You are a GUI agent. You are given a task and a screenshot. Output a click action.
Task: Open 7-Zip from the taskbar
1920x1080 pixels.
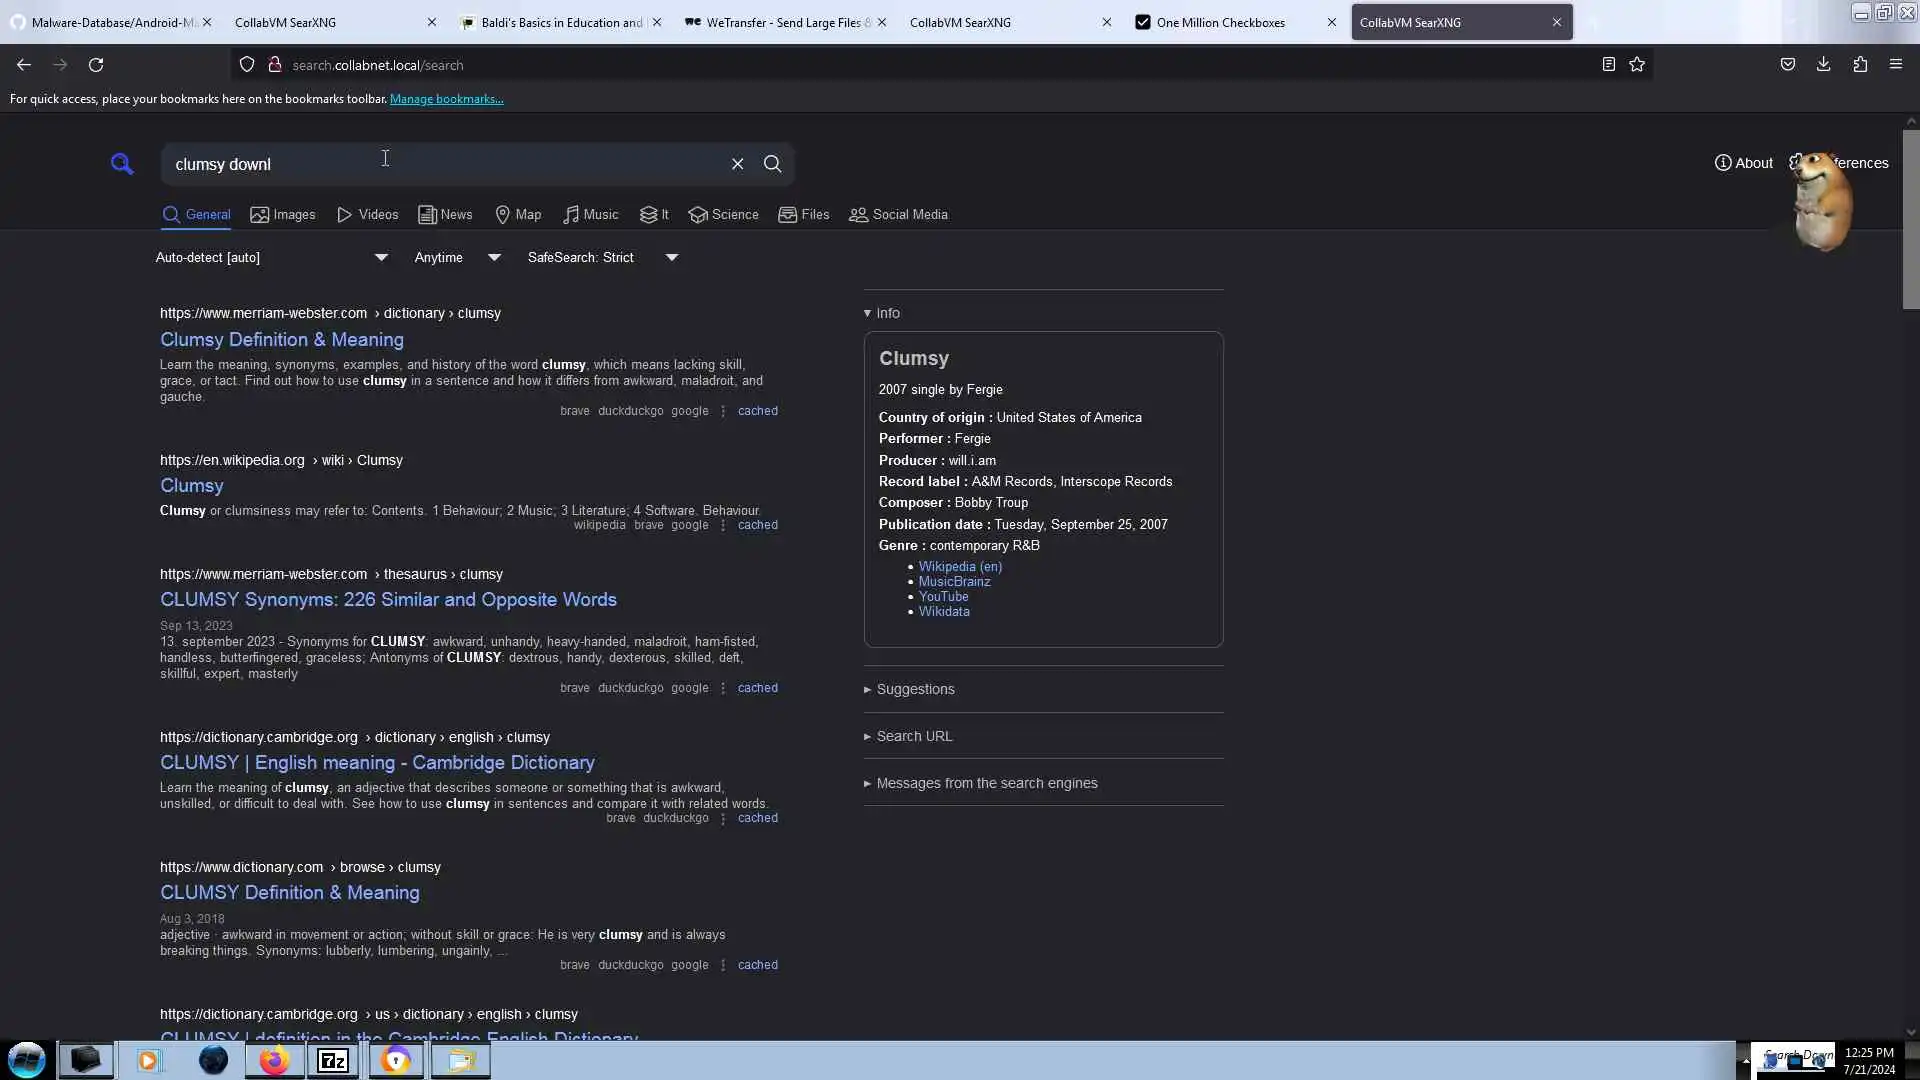click(333, 1061)
